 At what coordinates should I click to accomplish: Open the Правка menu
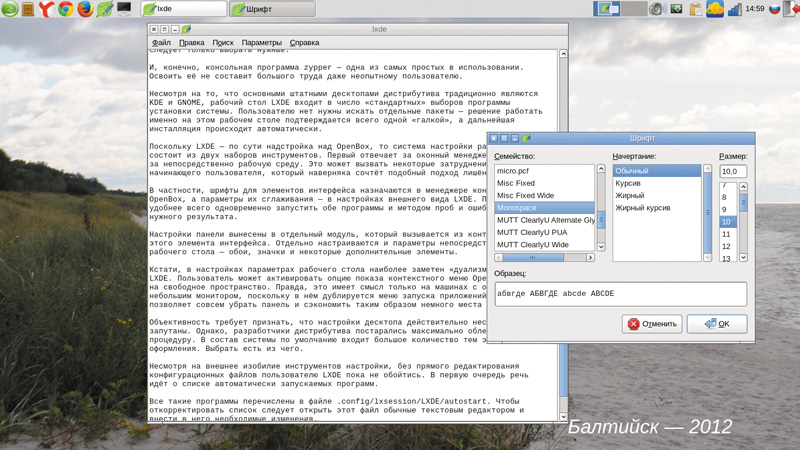[191, 42]
